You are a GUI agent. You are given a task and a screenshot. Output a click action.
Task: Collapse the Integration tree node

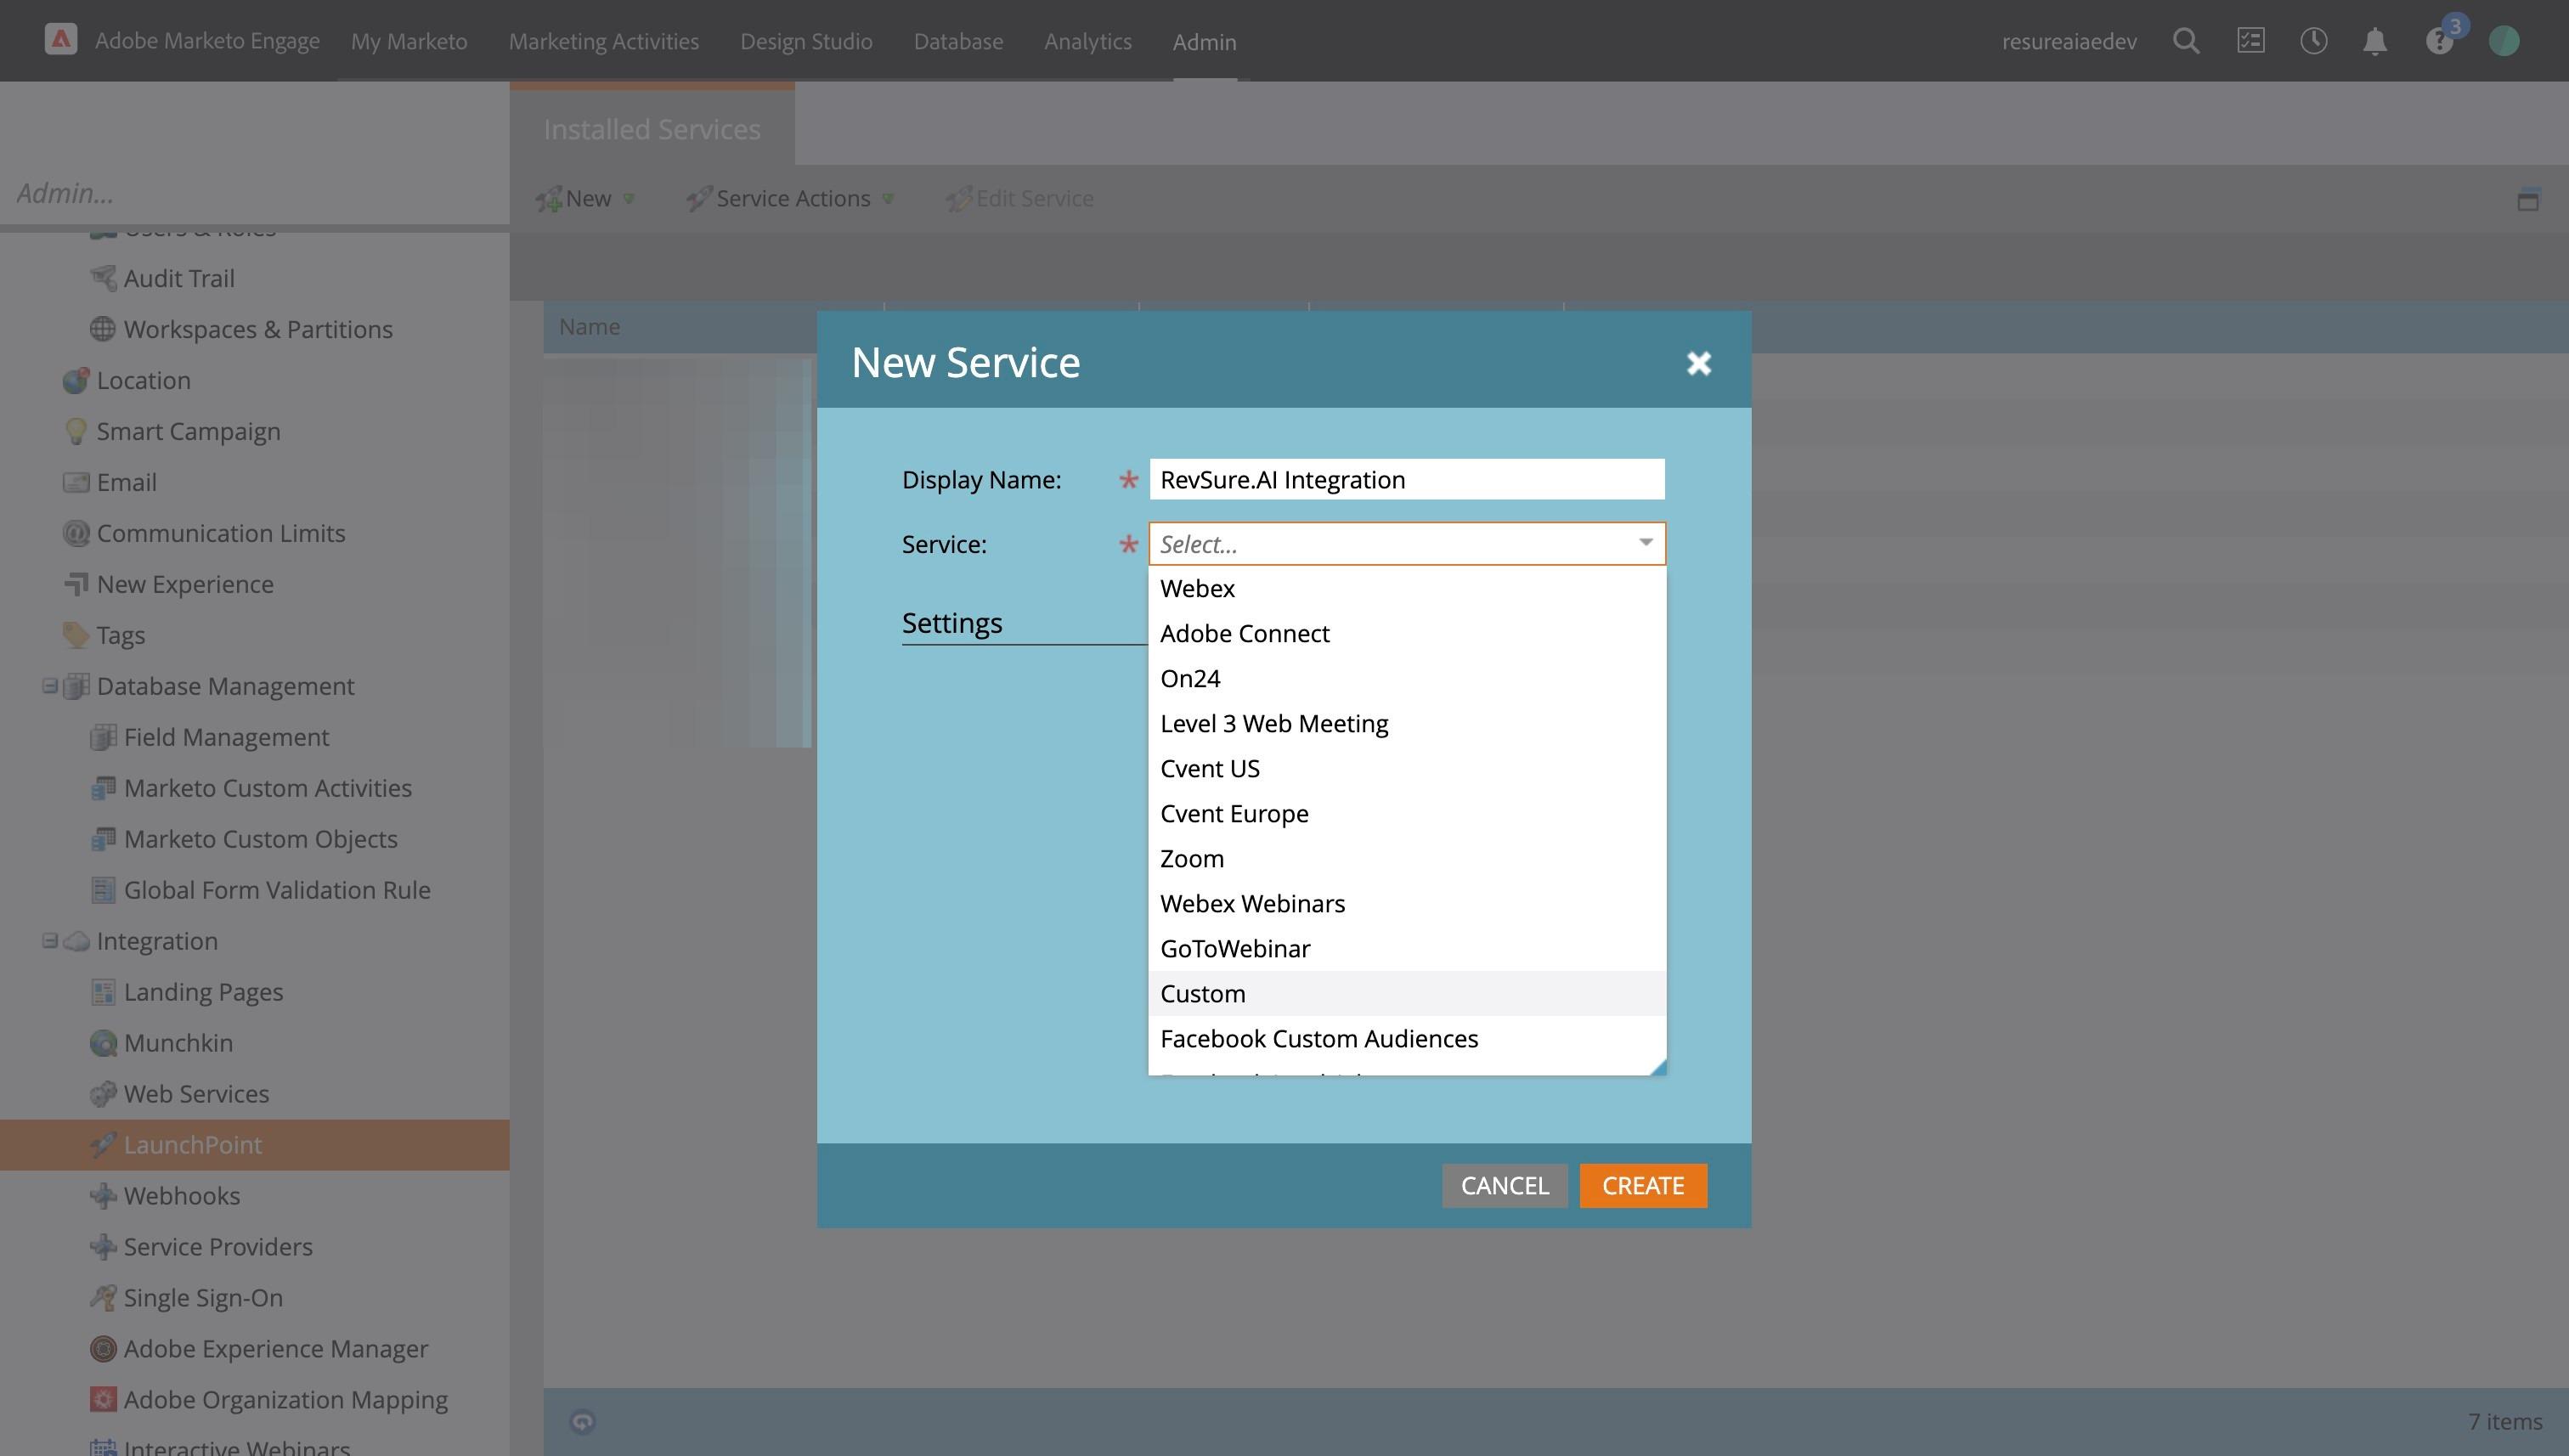point(49,941)
